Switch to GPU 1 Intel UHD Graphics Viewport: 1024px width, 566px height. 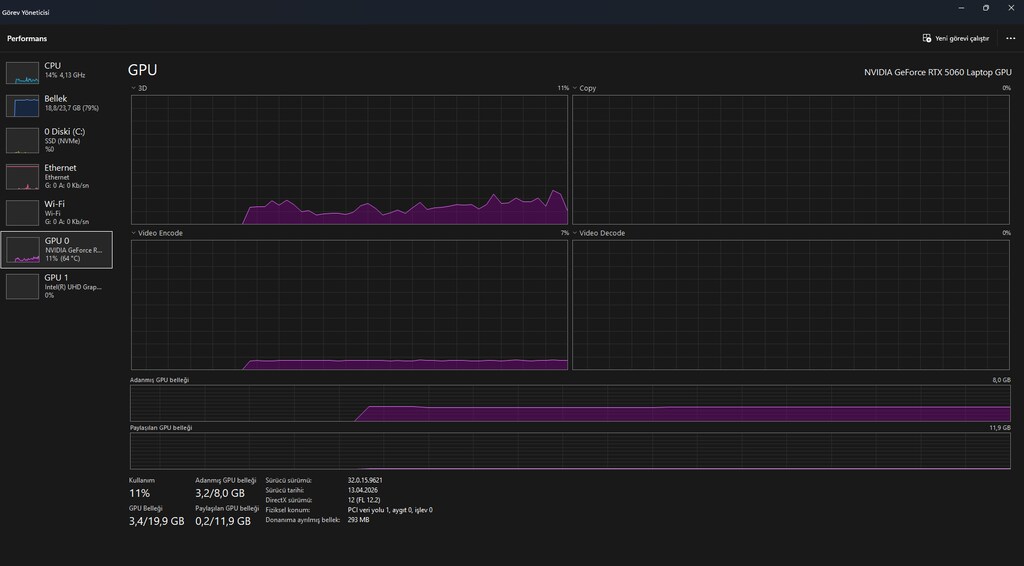[57, 286]
